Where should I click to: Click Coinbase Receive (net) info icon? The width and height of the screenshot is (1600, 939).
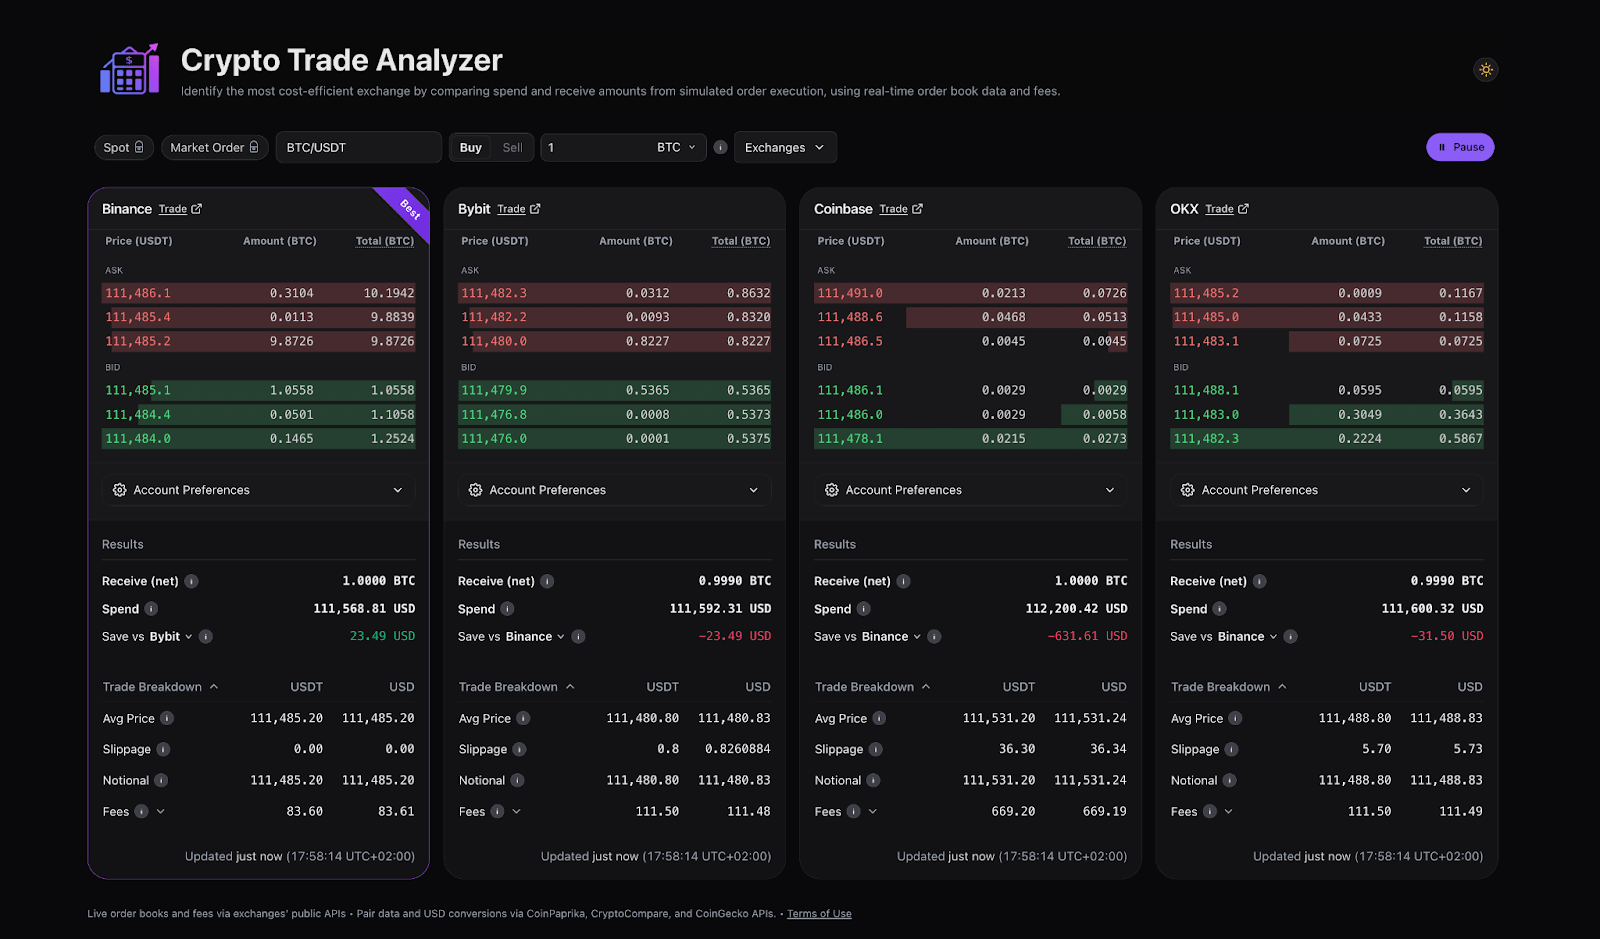point(903,581)
